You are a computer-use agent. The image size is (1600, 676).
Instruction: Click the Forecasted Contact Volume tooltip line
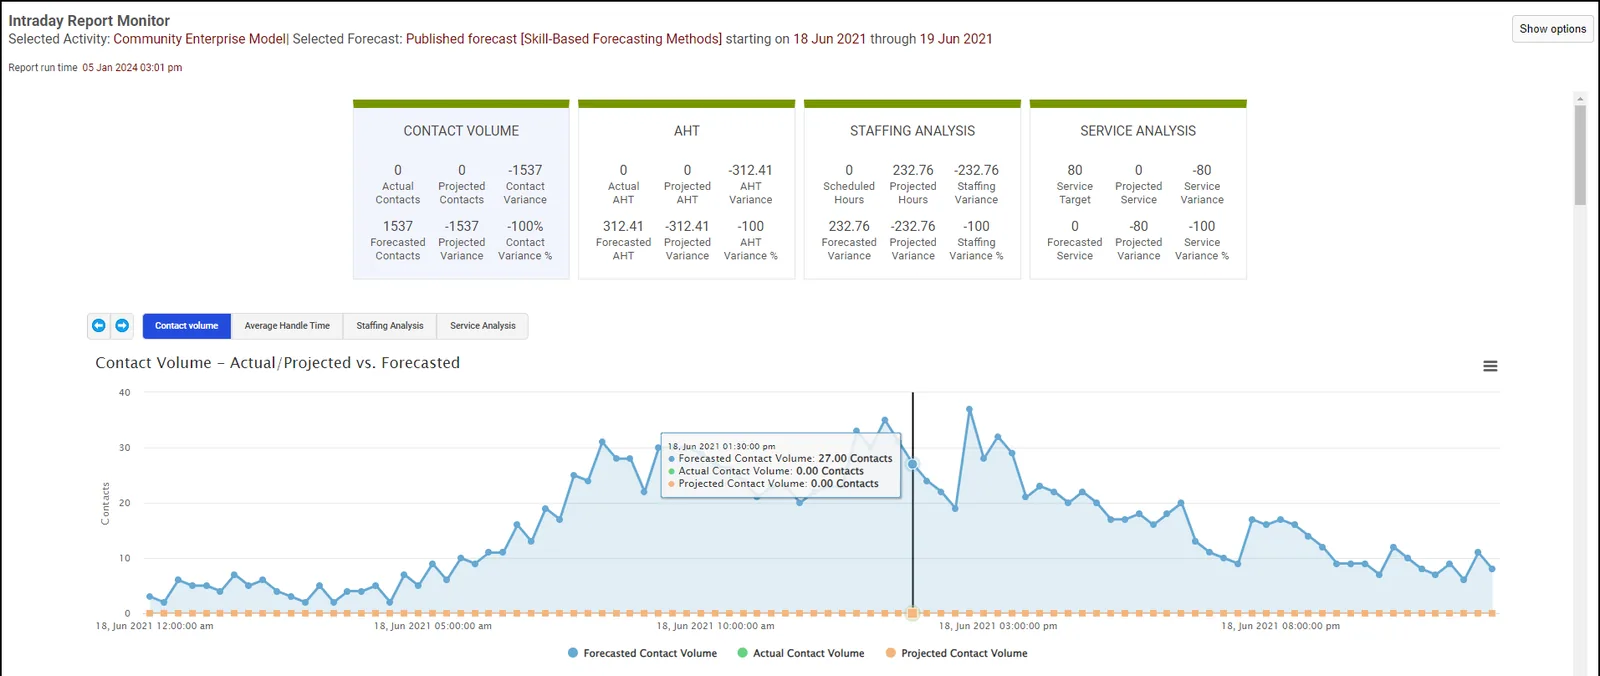[x=780, y=459]
